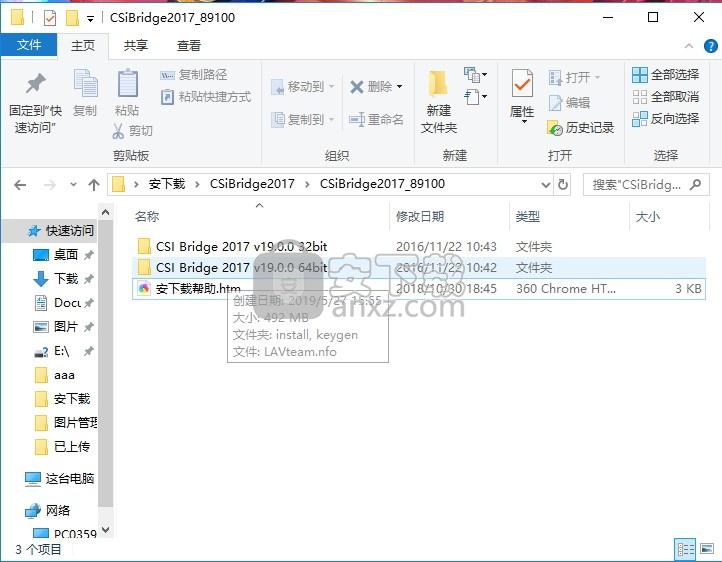Click the Forward navigation arrow
This screenshot has height=562, width=722.
tap(49, 185)
